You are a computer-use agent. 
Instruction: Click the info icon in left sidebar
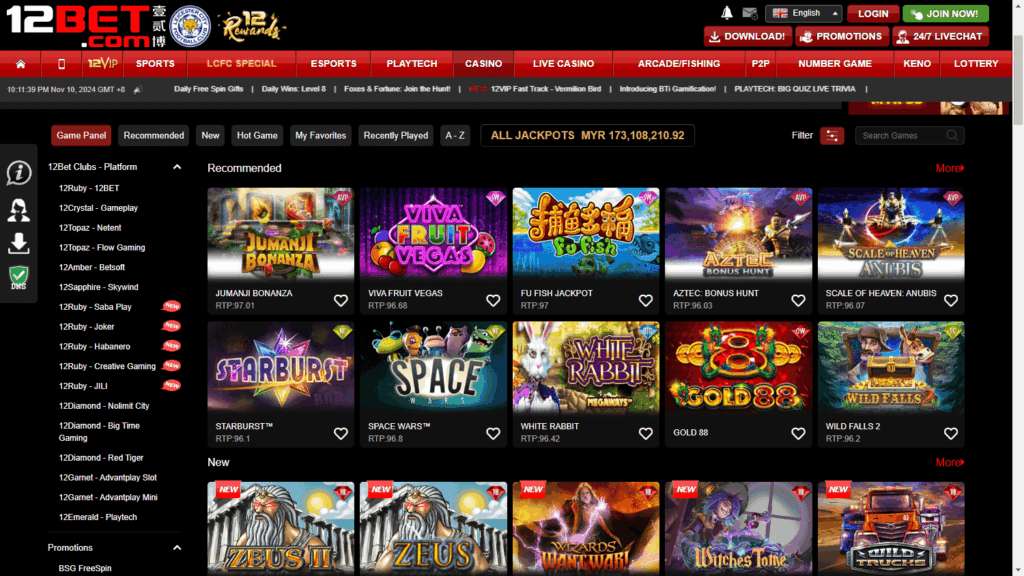tap(19, 173)
